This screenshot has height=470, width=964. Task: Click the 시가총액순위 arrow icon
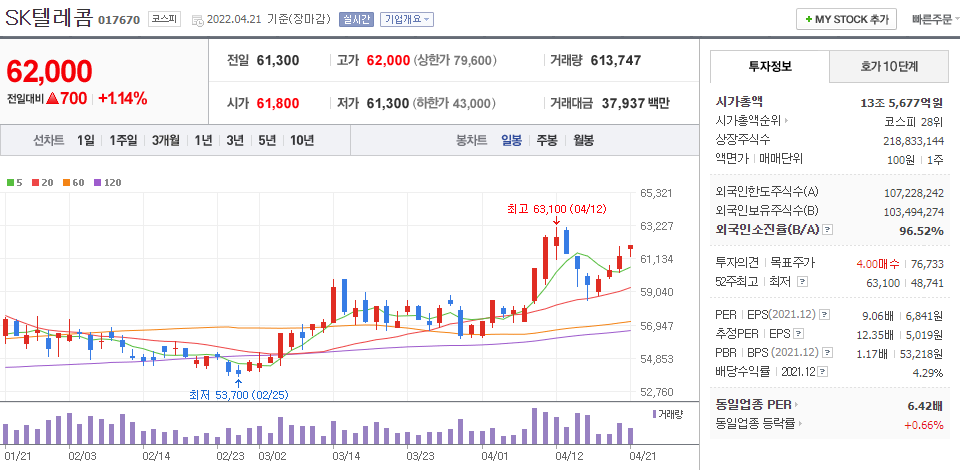pos(786,121)
